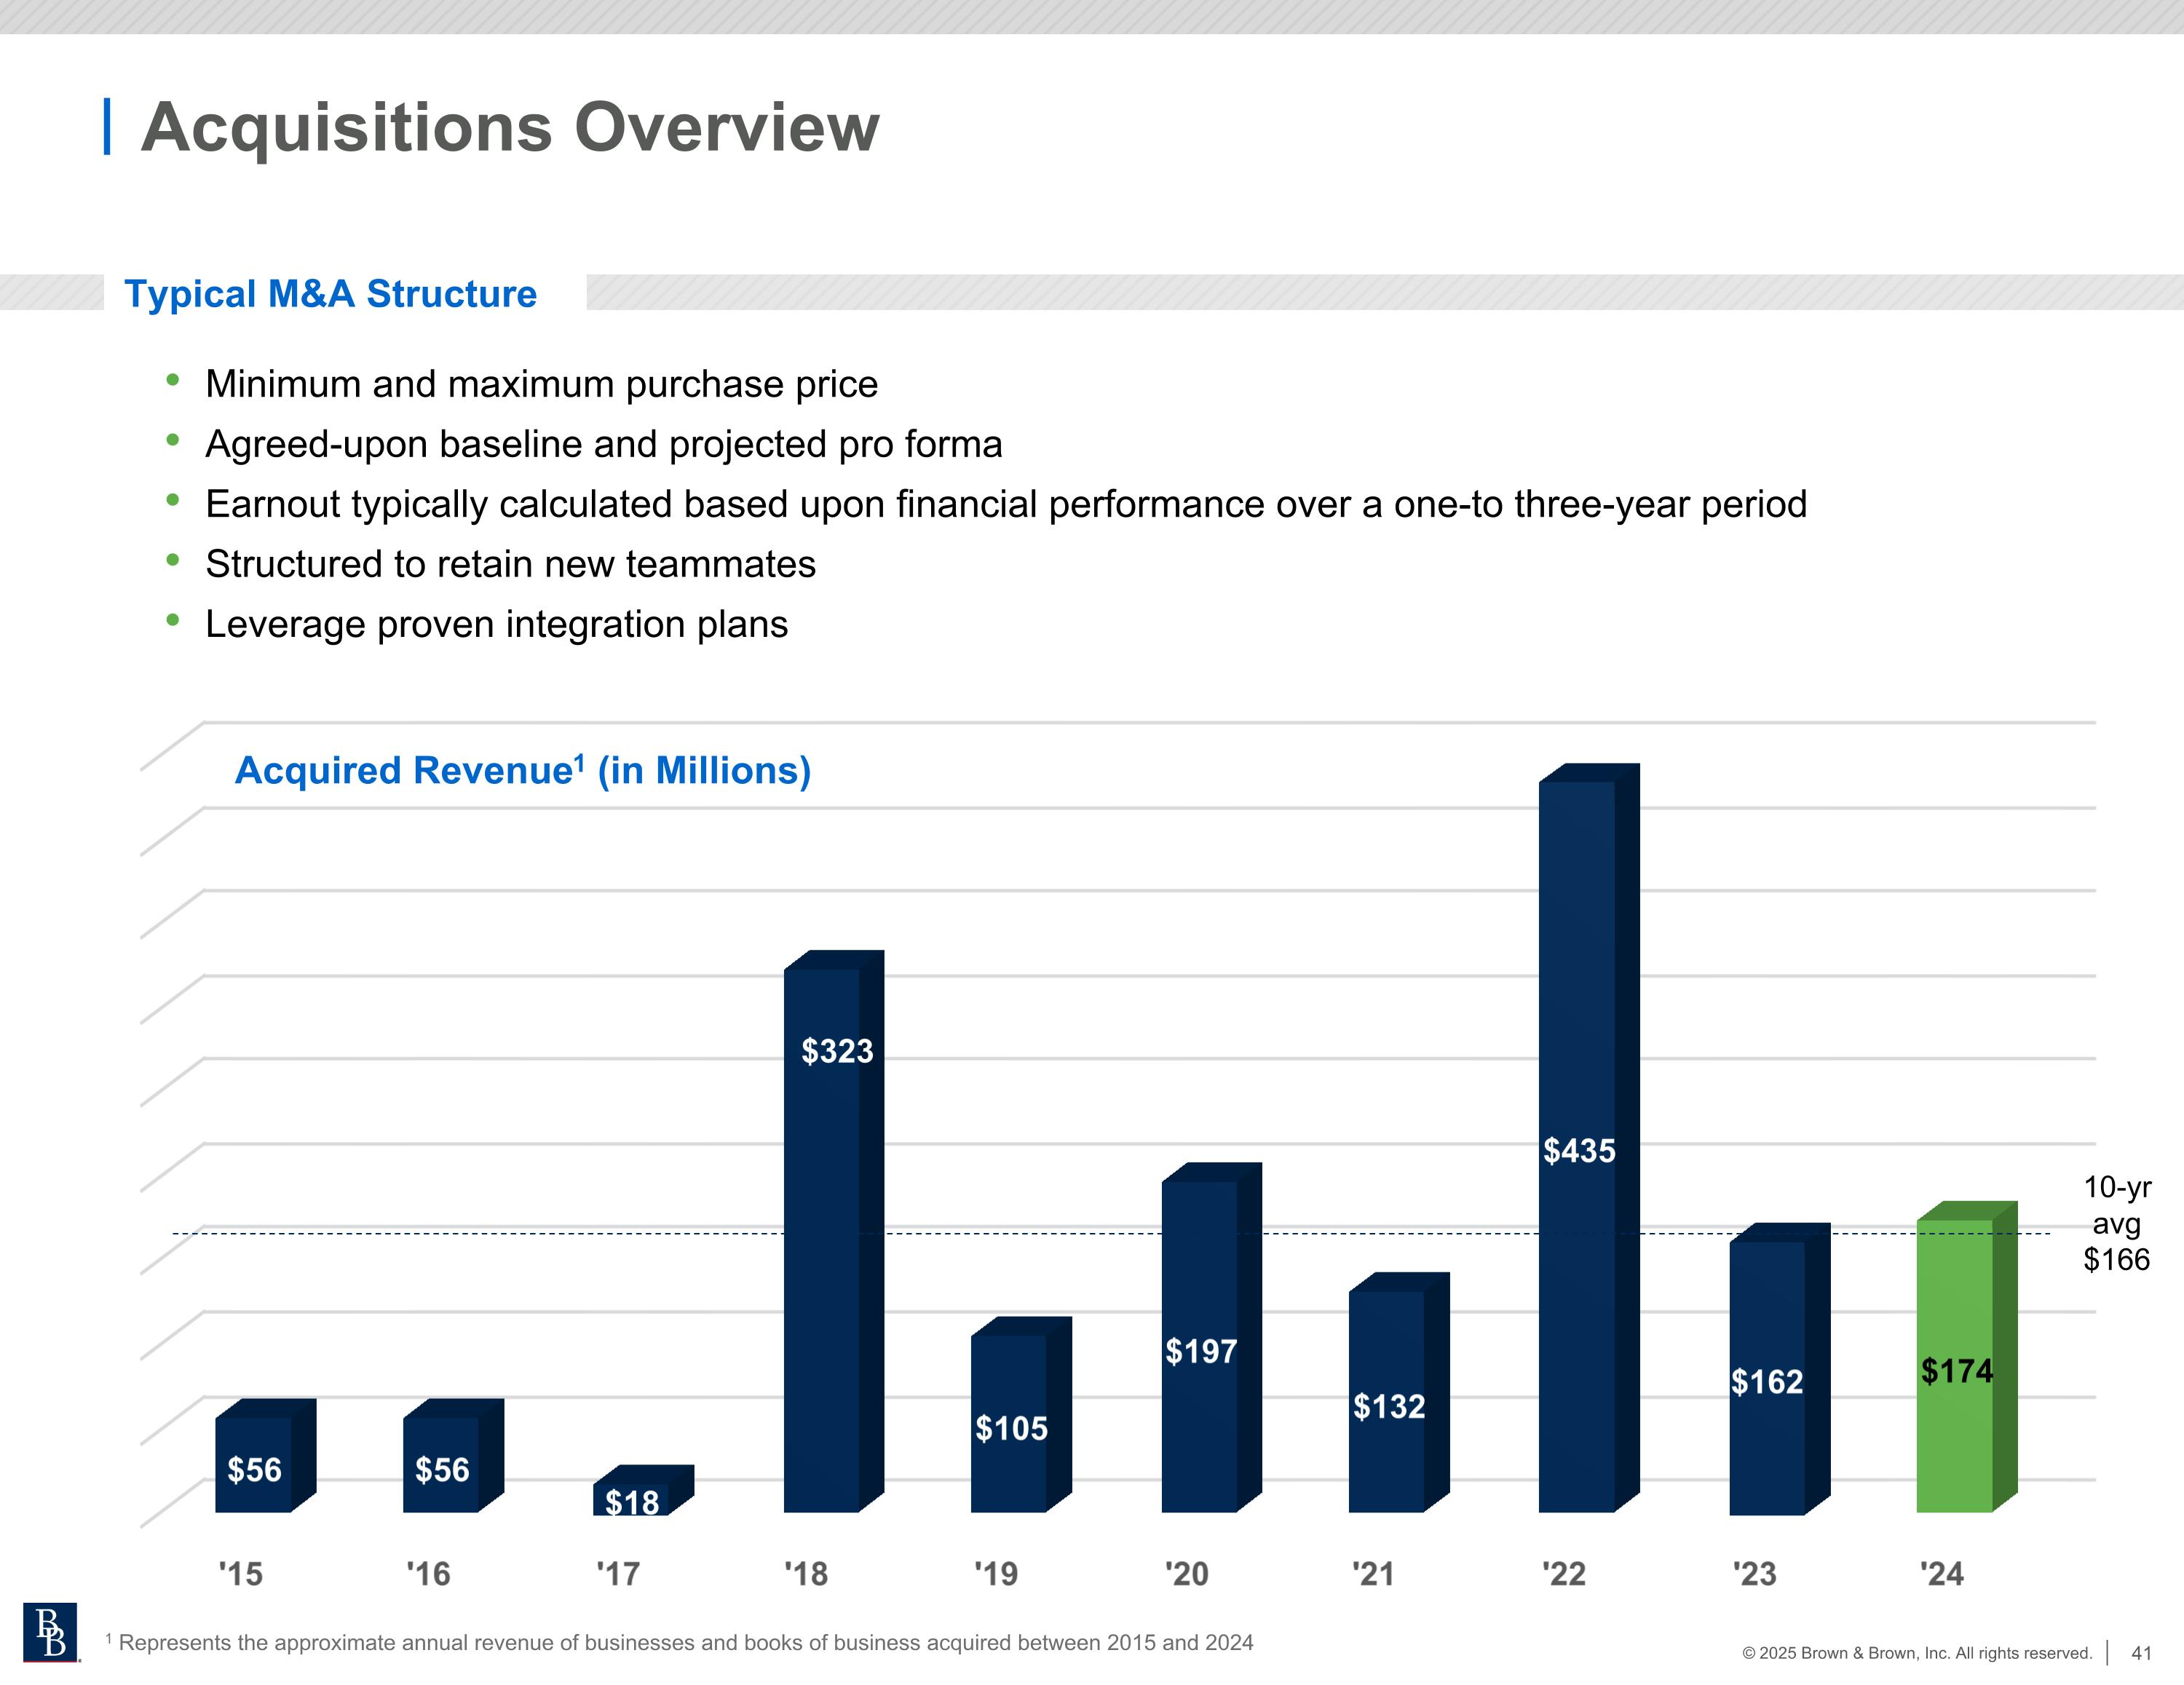The width and height of the screenshot is (2184, 1685).
Task: Click the $56 bar for '15
Action: click(254, 1464)
